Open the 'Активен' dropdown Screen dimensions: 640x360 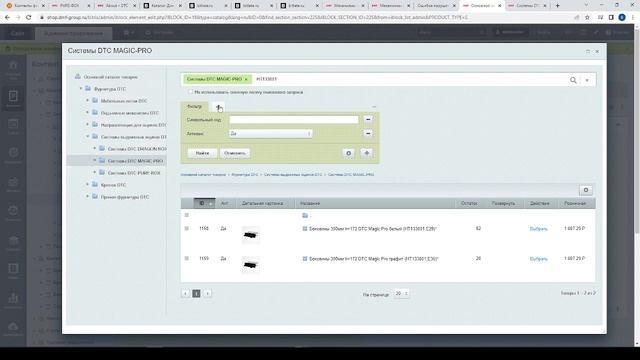click(271, 133)
